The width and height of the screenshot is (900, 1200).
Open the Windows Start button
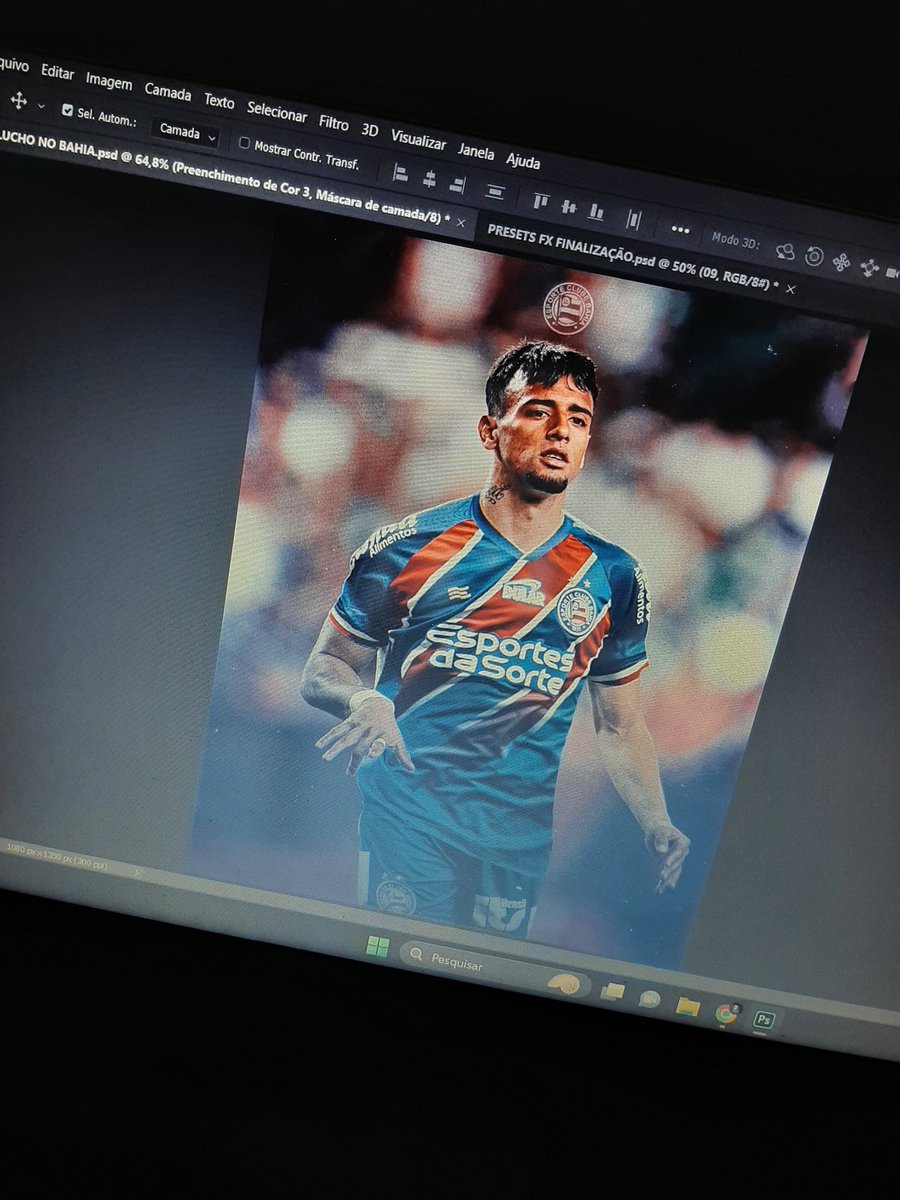click(377, 946)
